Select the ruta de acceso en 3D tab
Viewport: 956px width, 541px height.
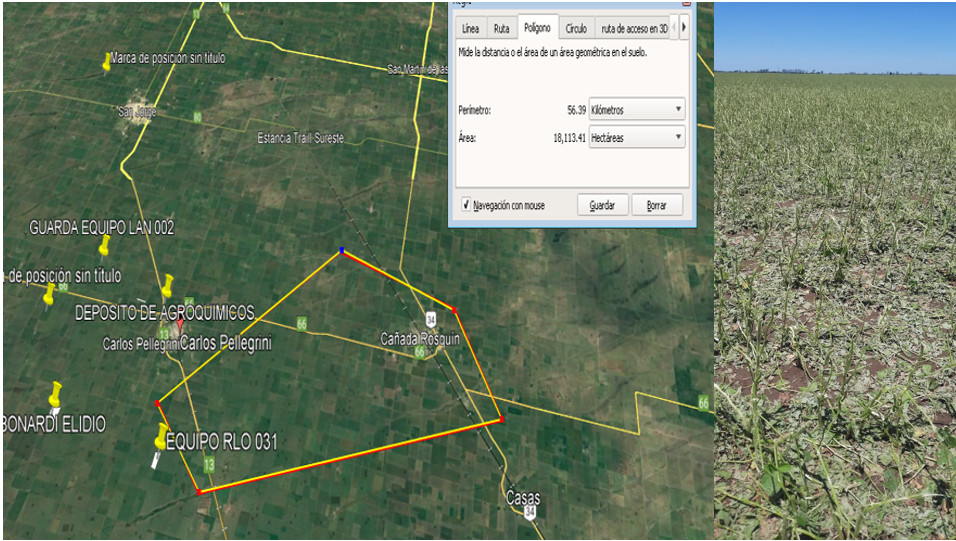(633, 29)
